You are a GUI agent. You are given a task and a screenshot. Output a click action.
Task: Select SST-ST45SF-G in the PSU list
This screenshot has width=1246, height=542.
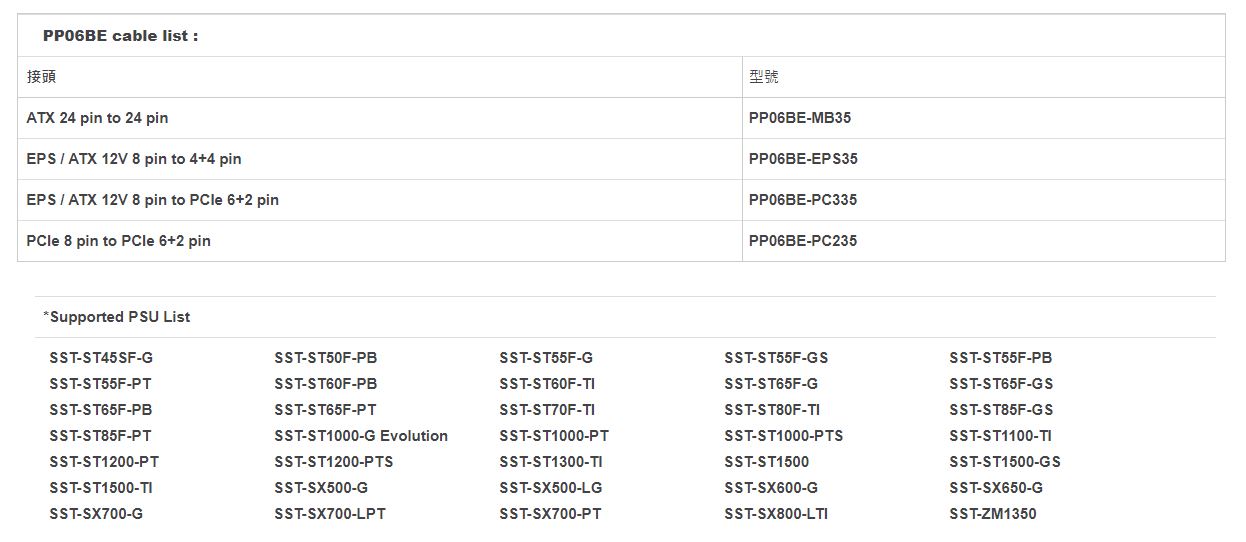click(101, 358)
